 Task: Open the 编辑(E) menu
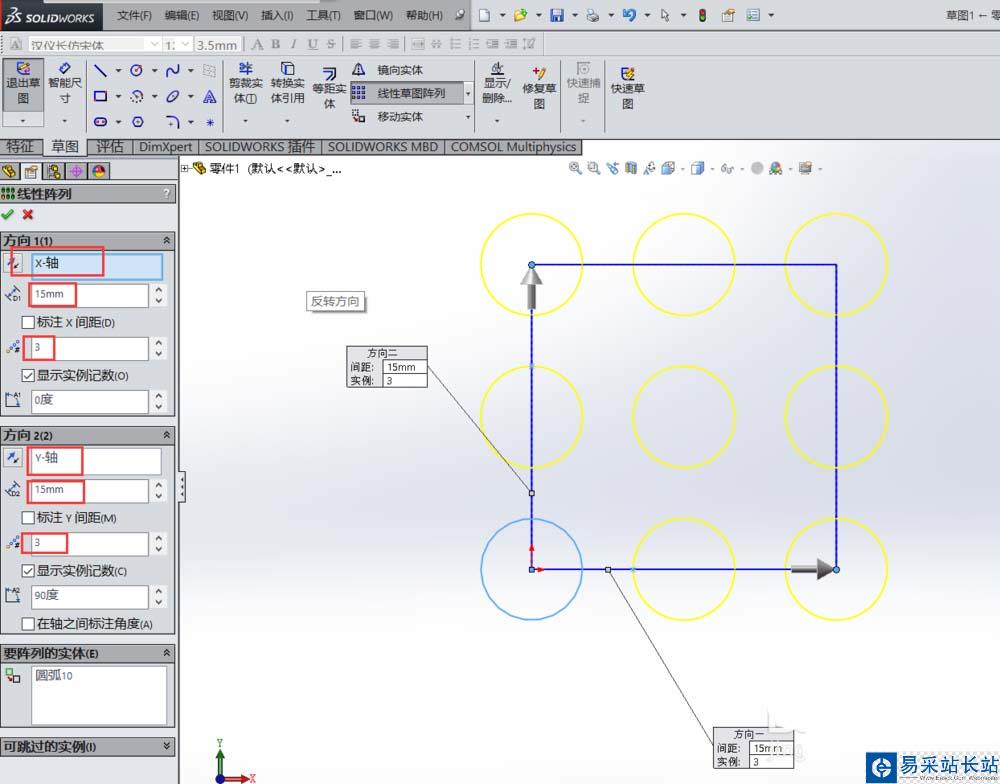pyautogui.click(x=181, y=15)
